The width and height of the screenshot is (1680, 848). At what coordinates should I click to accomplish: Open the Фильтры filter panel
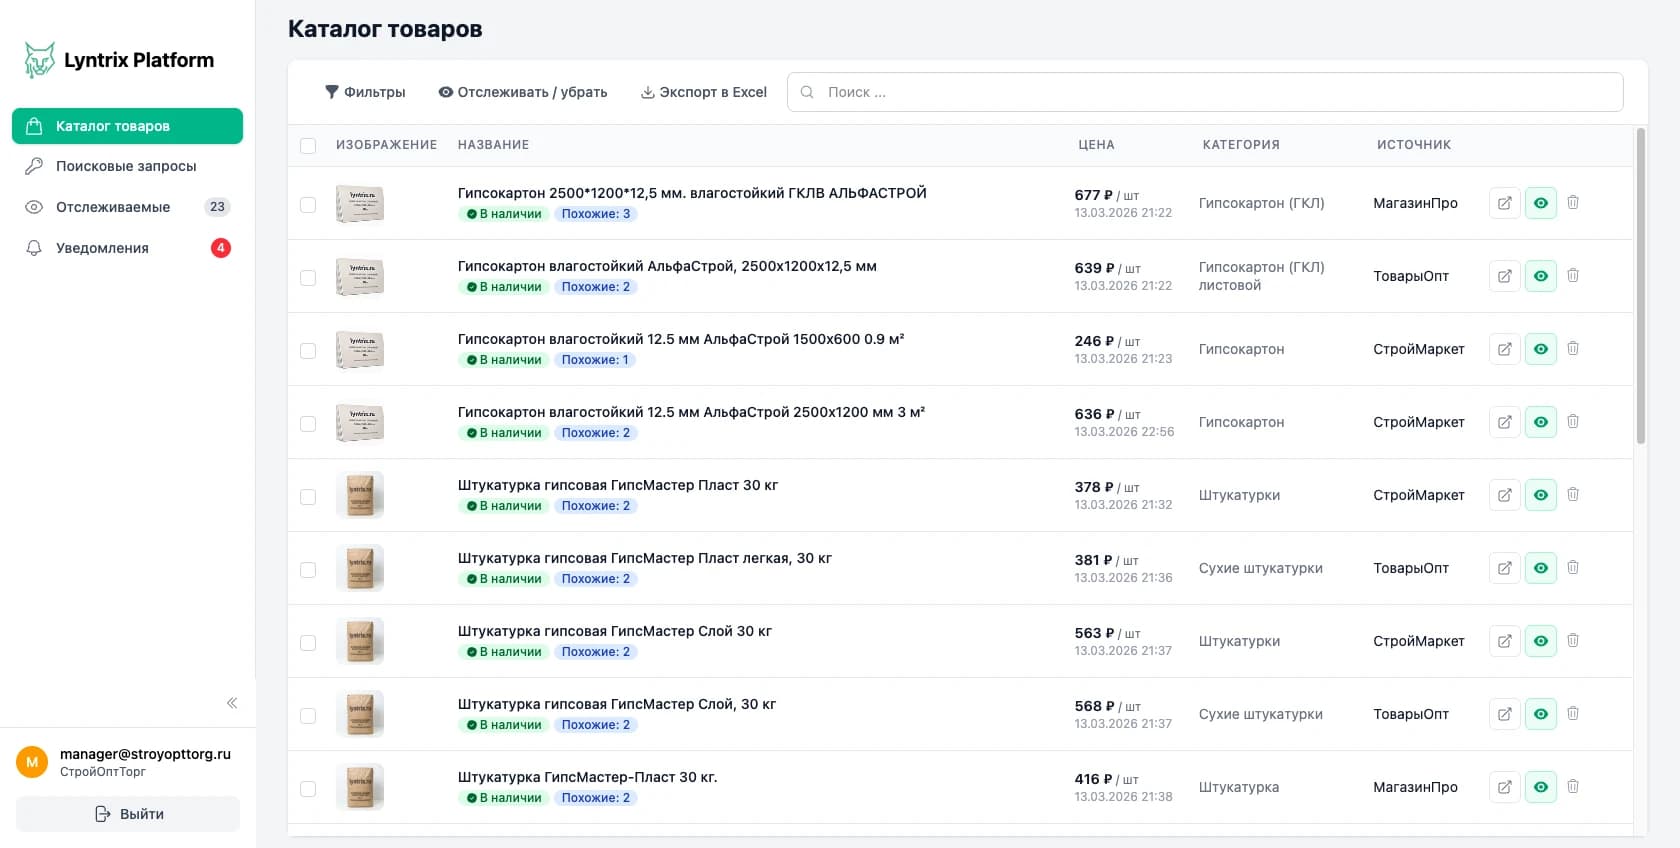[365, 92]
